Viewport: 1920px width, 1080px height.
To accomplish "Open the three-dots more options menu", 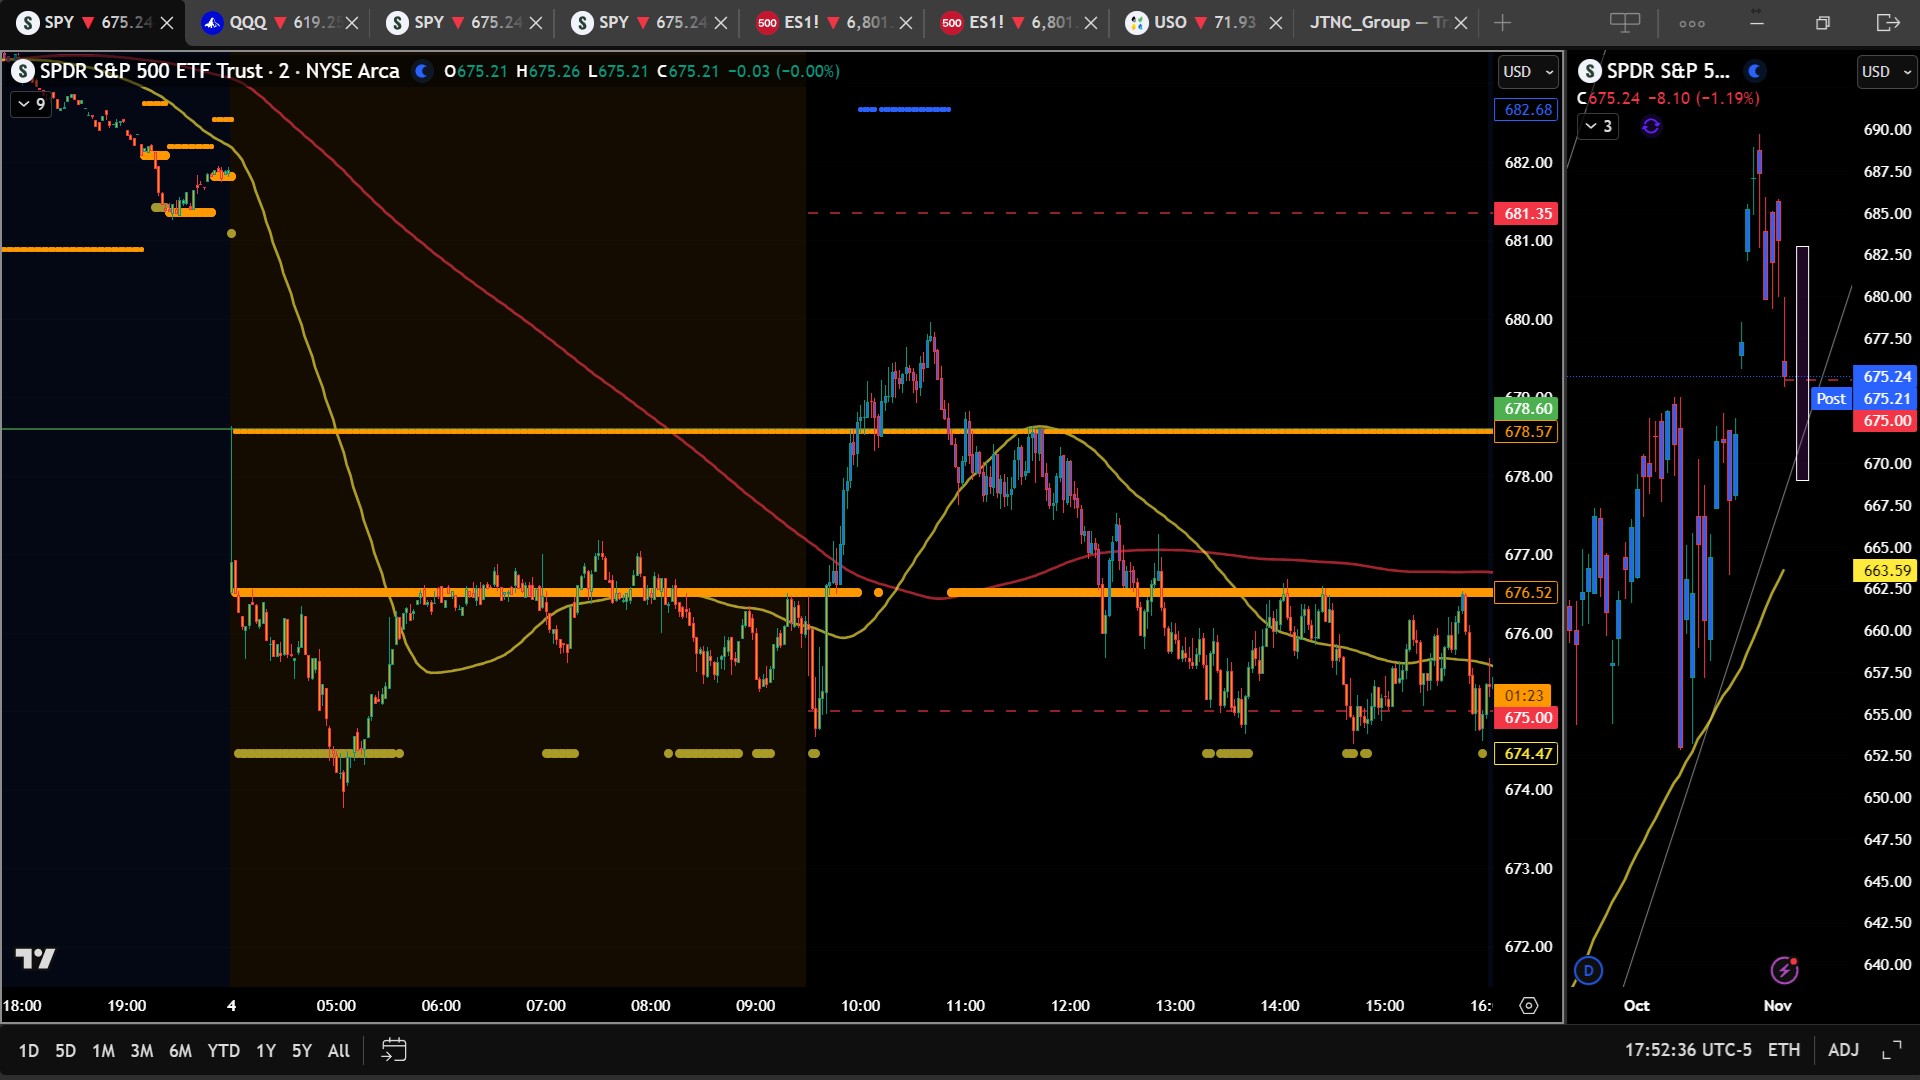I will pos(1692,22).
